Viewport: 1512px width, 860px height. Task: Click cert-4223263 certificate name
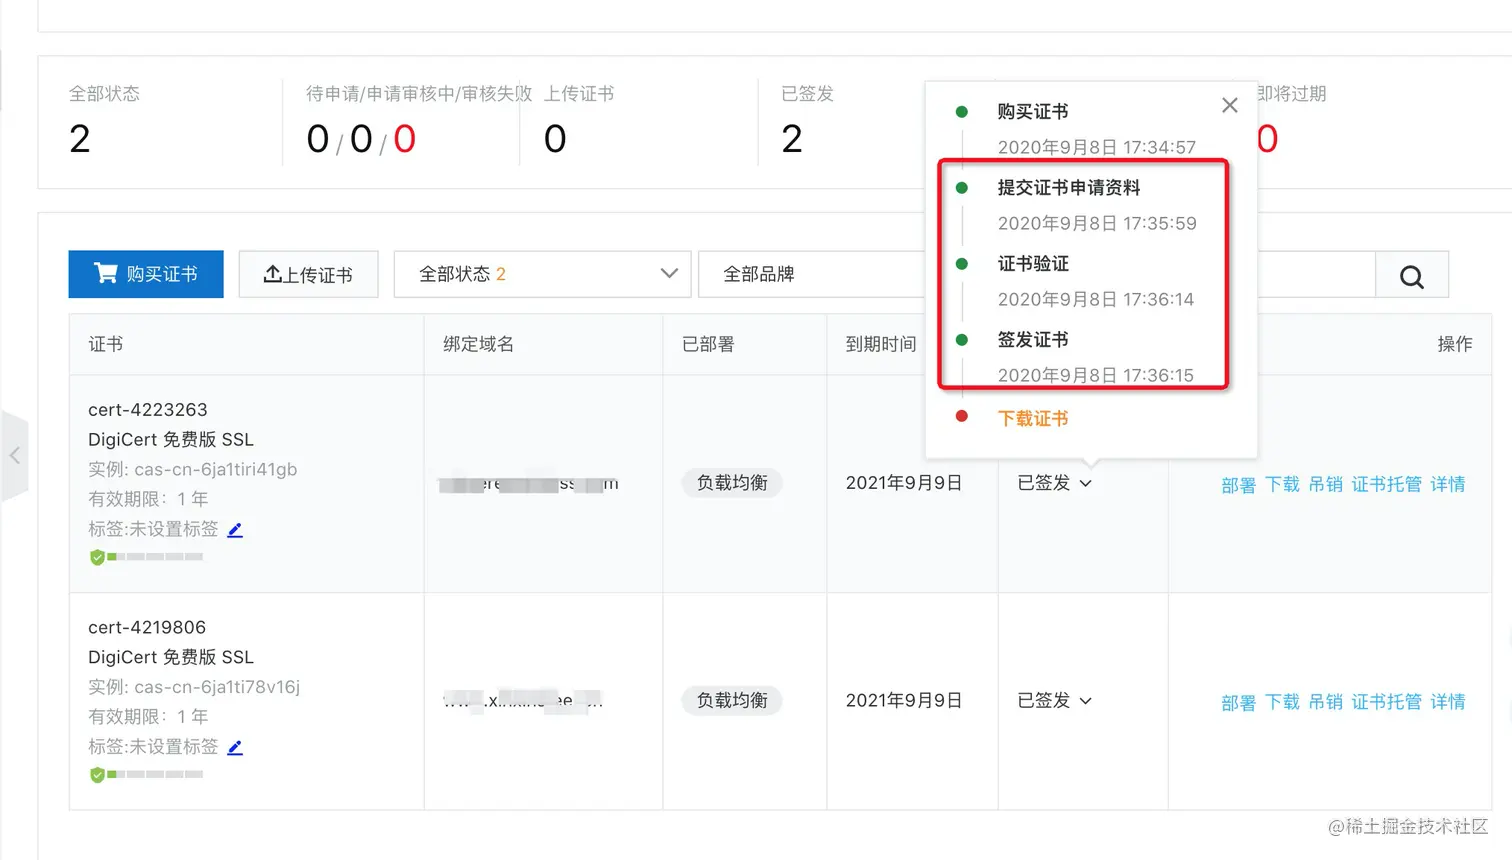click(148, 410)
